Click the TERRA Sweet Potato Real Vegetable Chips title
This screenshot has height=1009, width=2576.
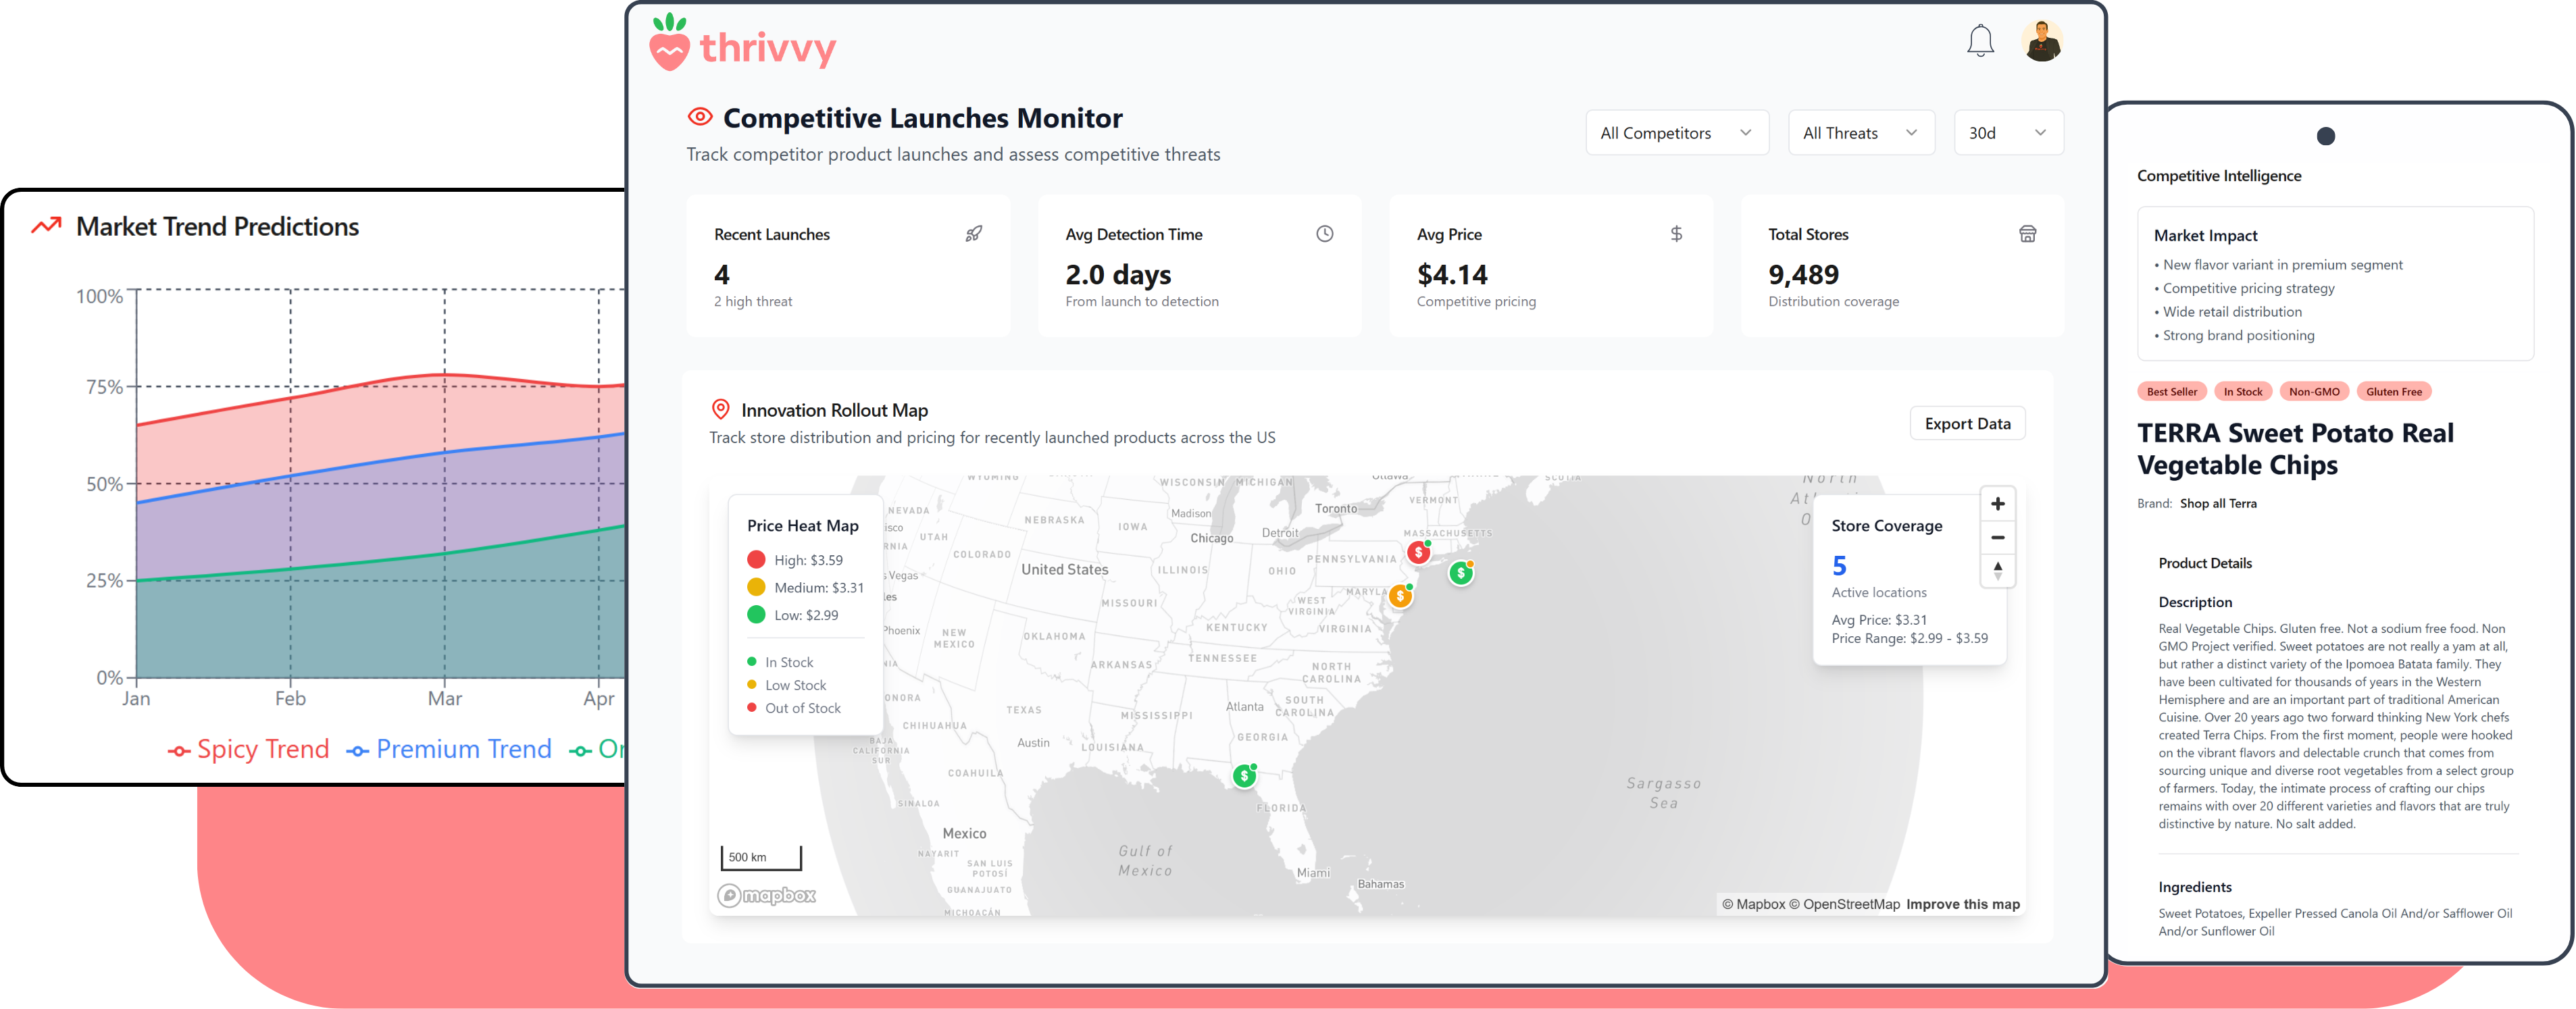[x=2295, y=449]
